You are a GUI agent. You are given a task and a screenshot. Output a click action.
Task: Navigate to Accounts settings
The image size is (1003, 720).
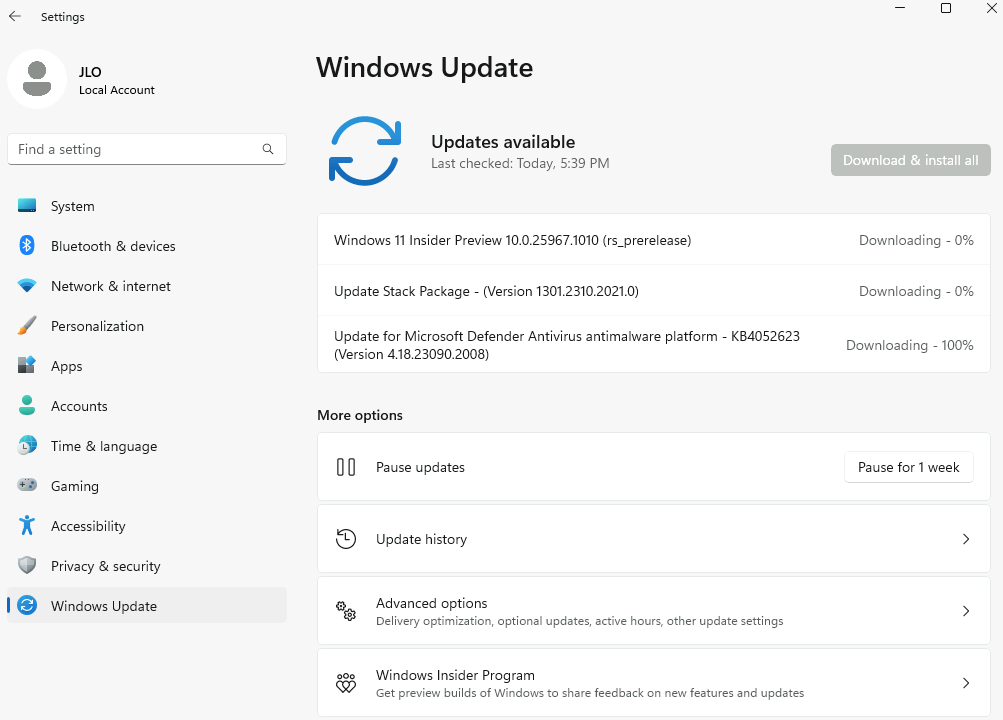click(x=147, y=406)
